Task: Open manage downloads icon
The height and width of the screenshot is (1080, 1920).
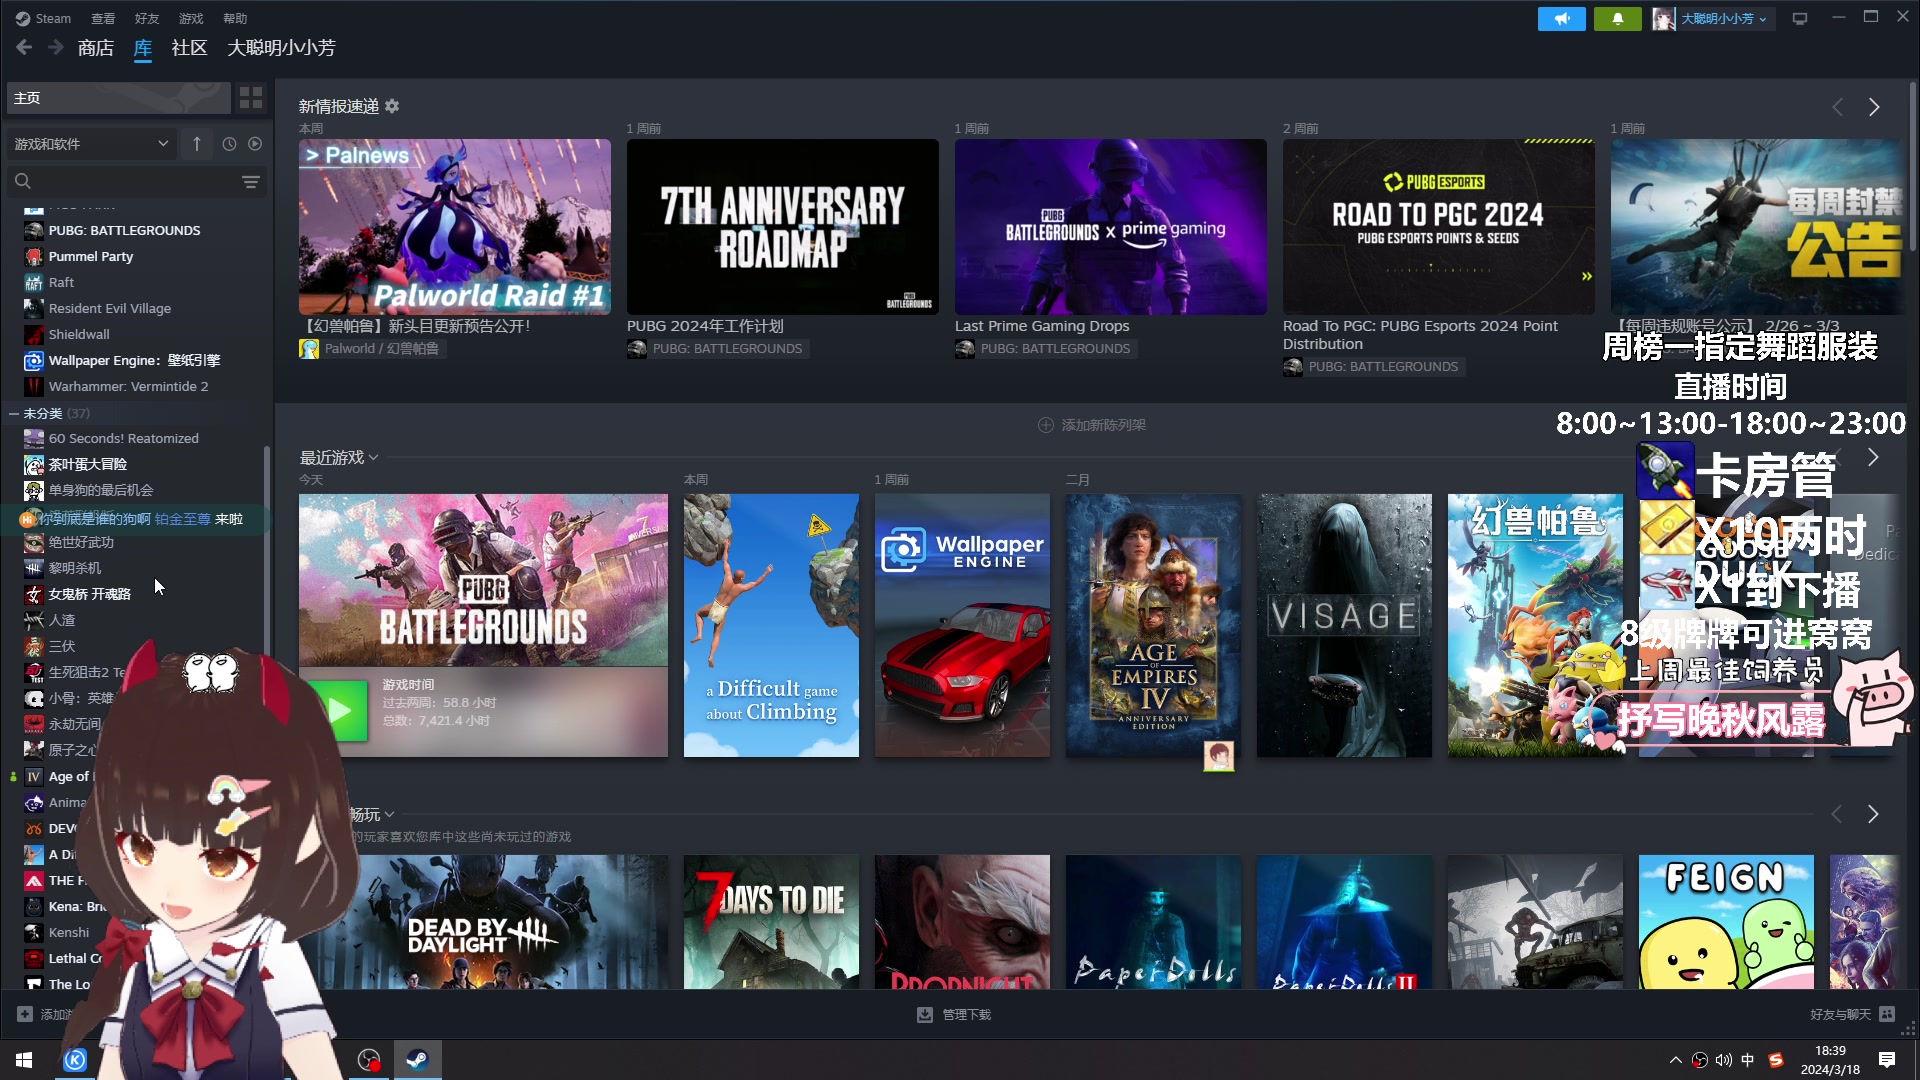Action: [925, 1015]
